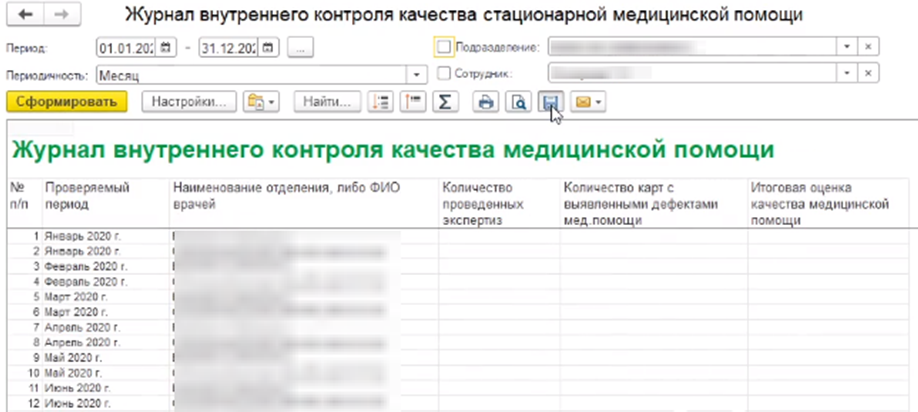The height and width of the screenshot is (412, 918).
Task: Open the send by email dropdown
Action: tap(587, 102)
